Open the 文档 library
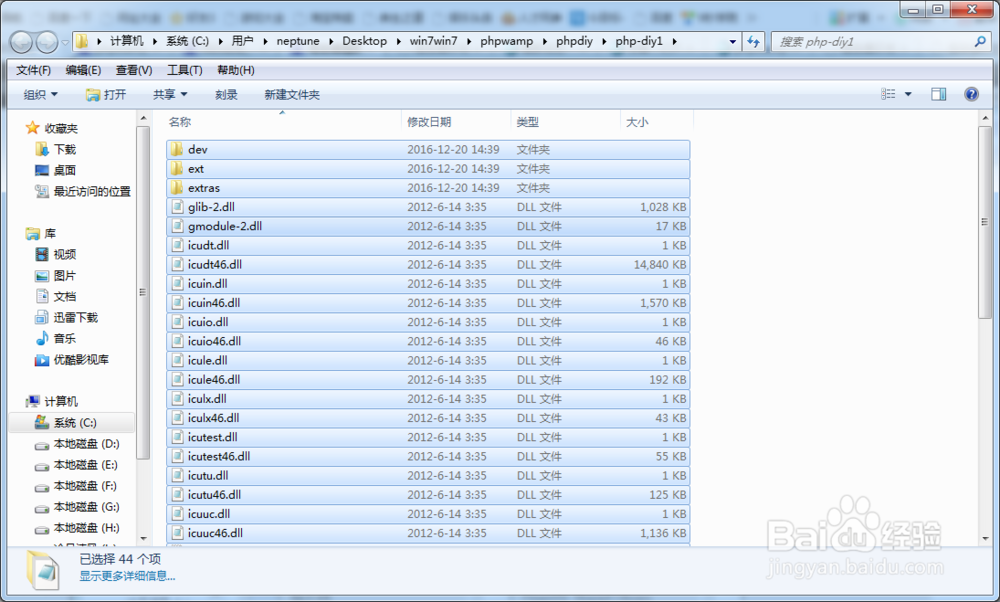 64,297
